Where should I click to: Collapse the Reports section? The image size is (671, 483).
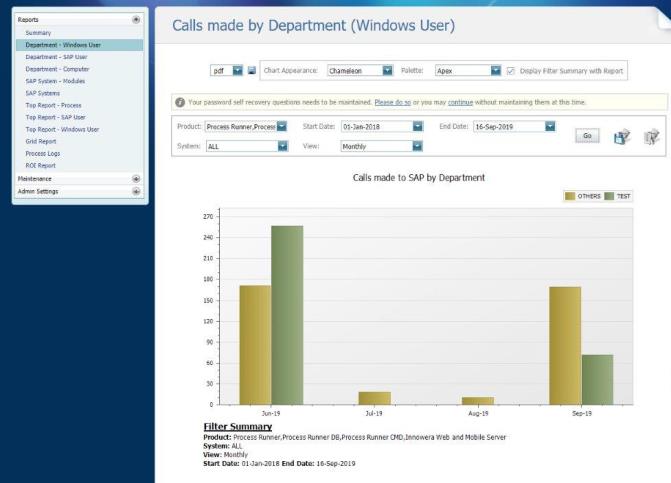pos(136,20)
